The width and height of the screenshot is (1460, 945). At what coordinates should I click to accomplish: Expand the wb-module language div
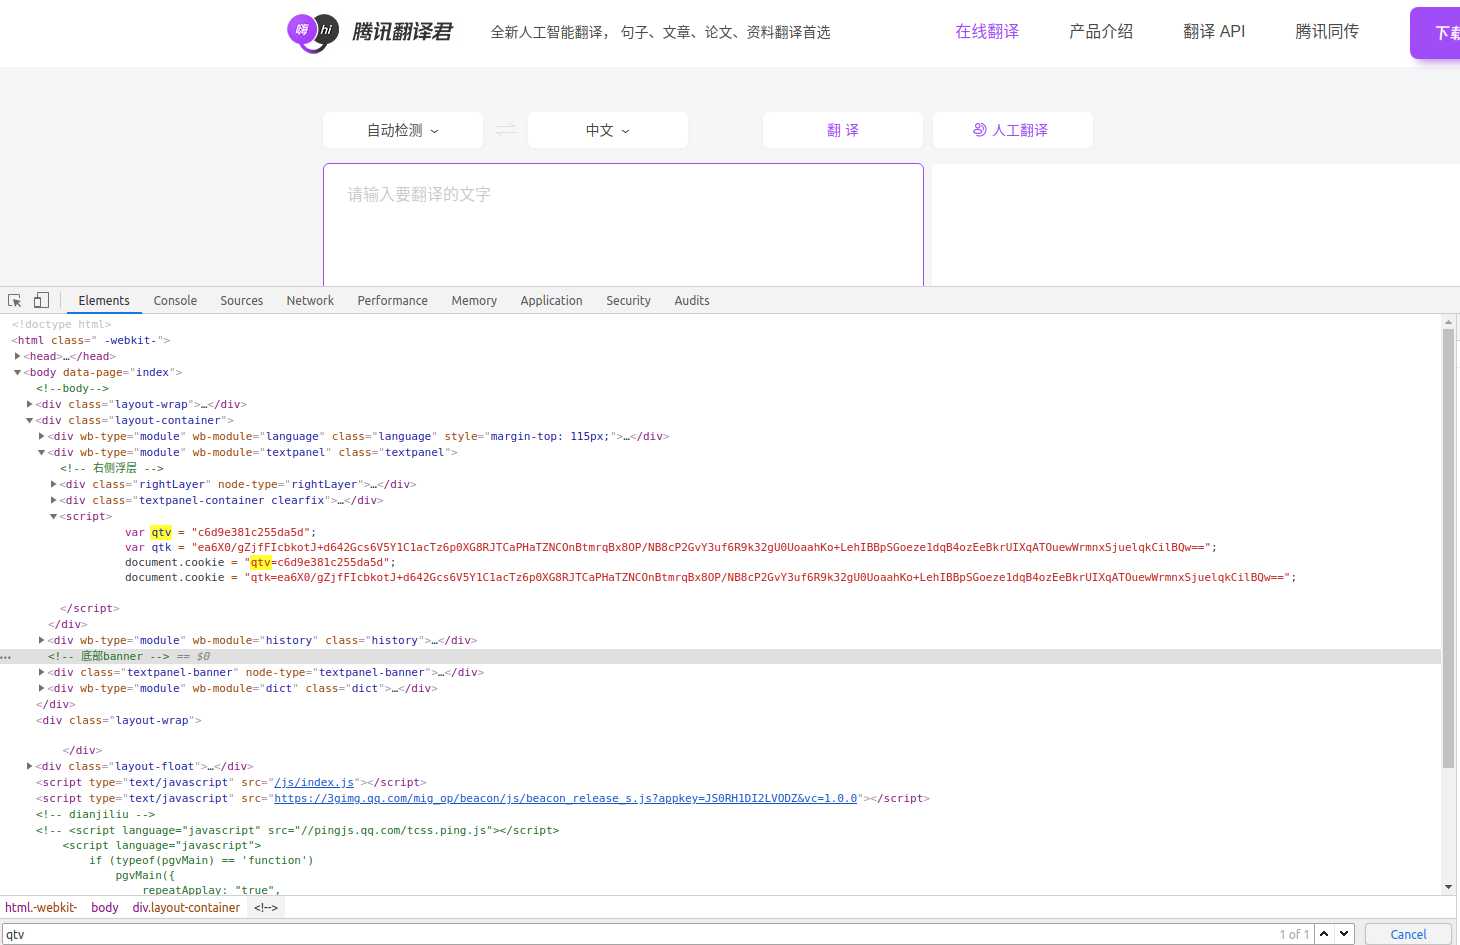[41, 436]
